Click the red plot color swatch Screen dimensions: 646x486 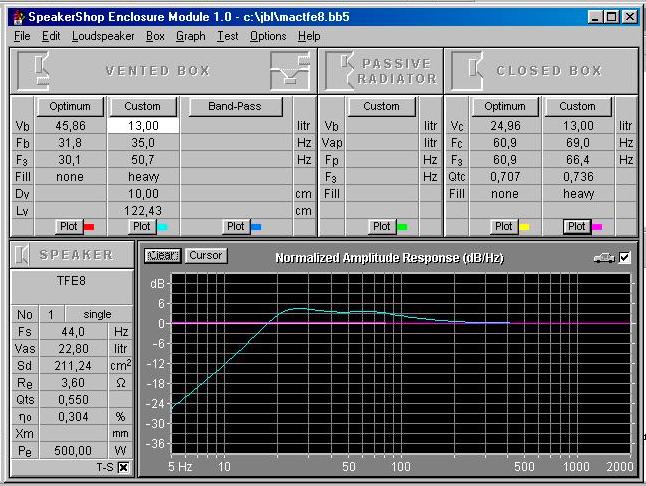click(x=89, y=227)
